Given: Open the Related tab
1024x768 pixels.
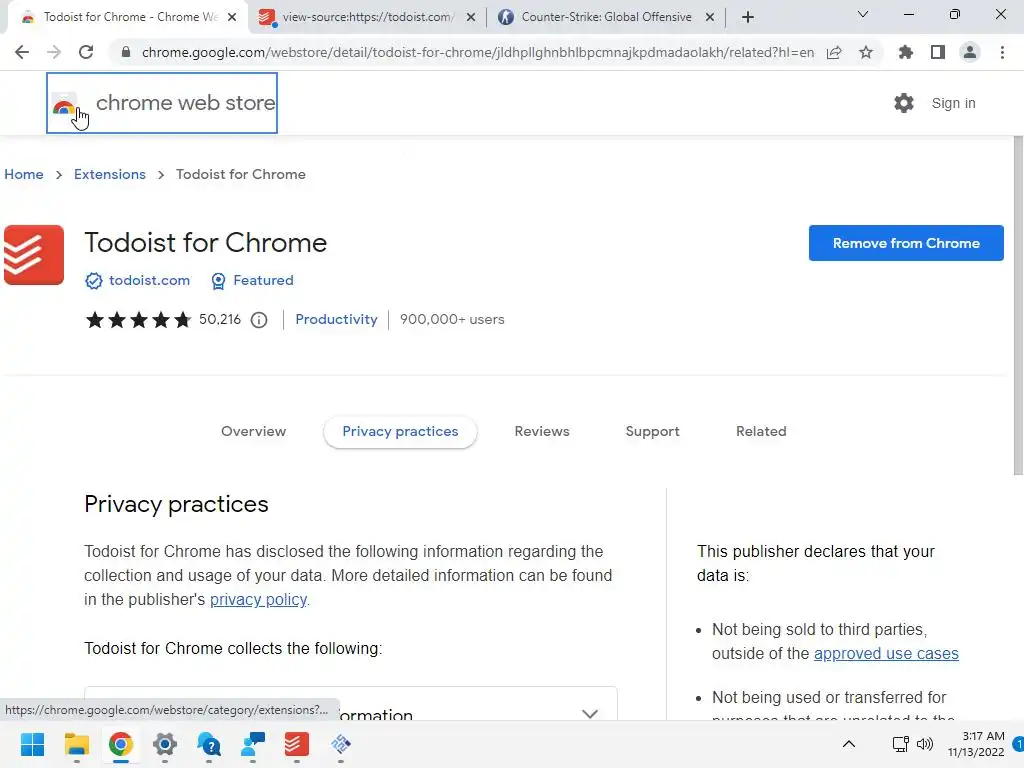Looking at the screenshot, I should [x=761, y=432].
